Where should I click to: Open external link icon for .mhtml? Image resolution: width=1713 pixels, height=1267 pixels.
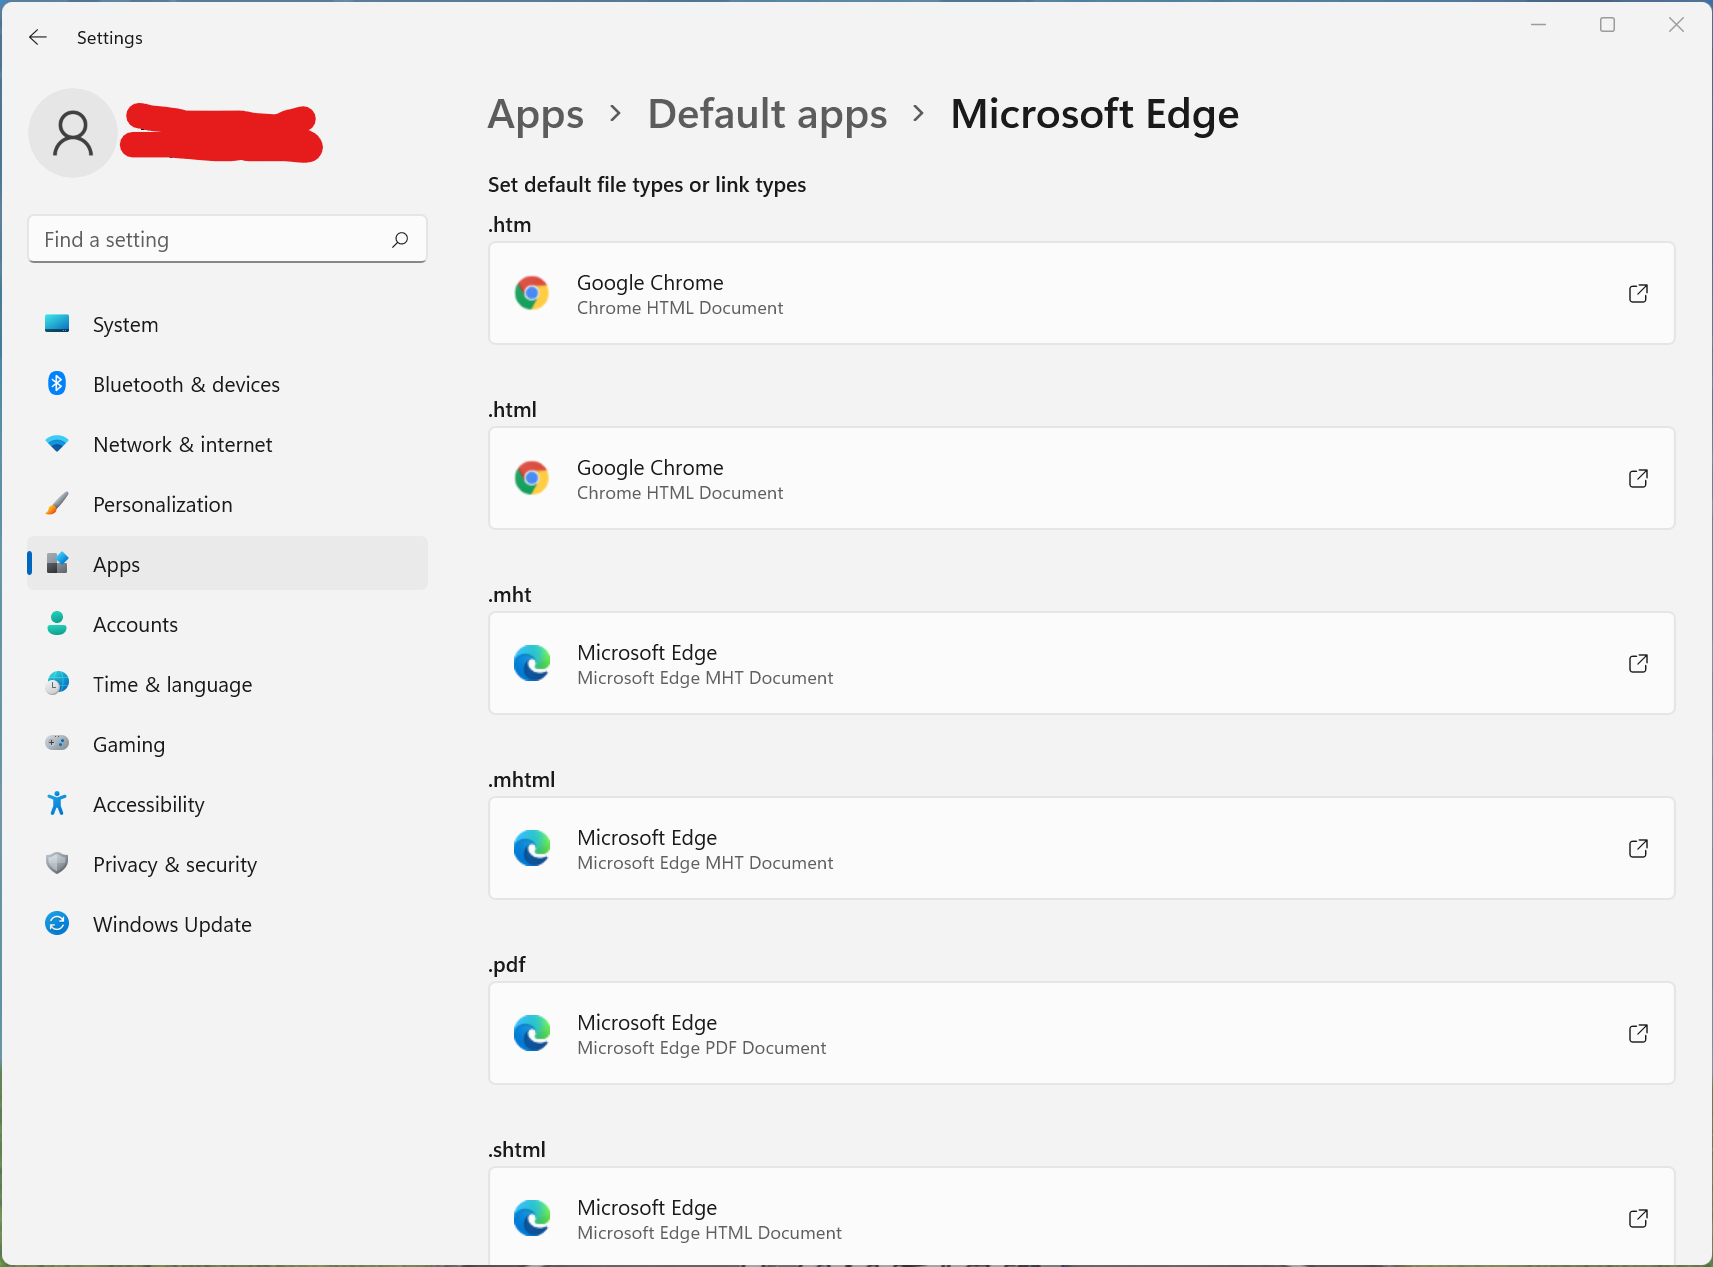(x=1638, y=848)
